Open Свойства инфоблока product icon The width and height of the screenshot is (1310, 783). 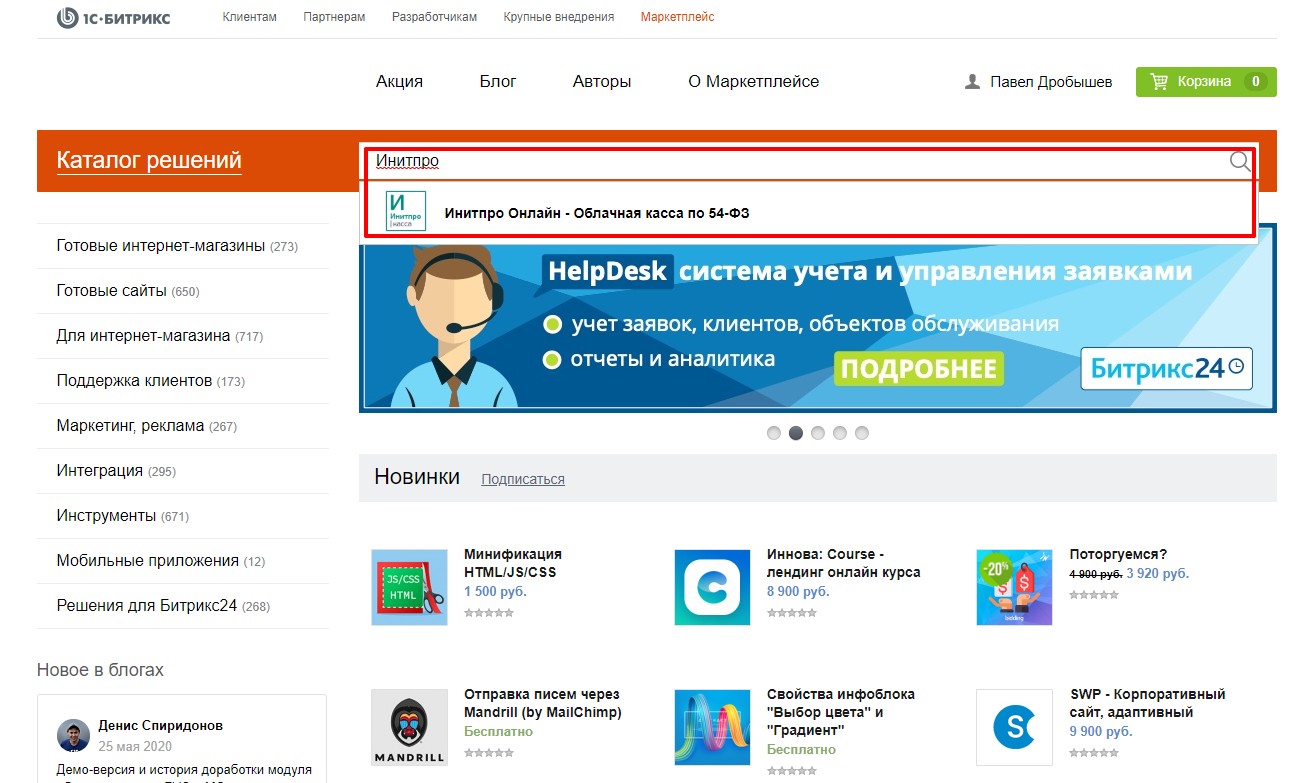pos(712,727)
